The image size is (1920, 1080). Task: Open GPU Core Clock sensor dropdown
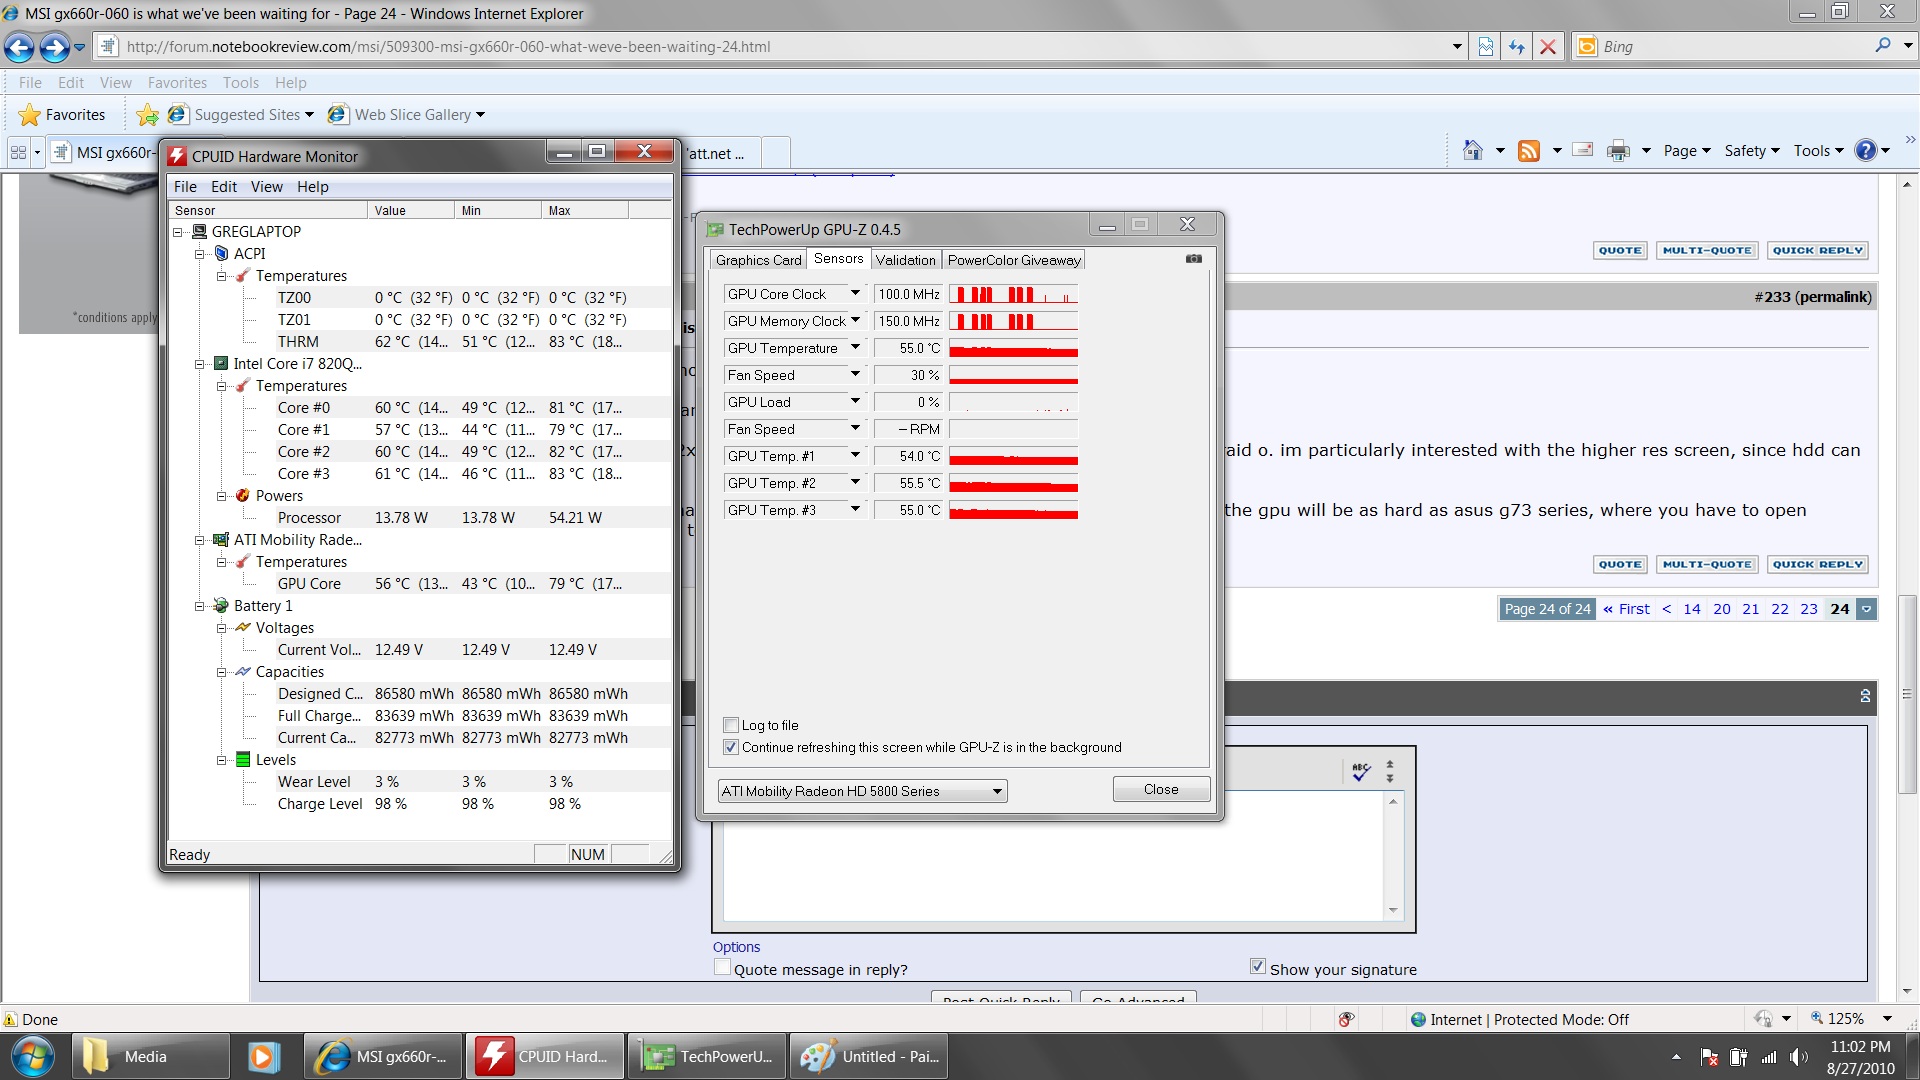pos(855,294)
